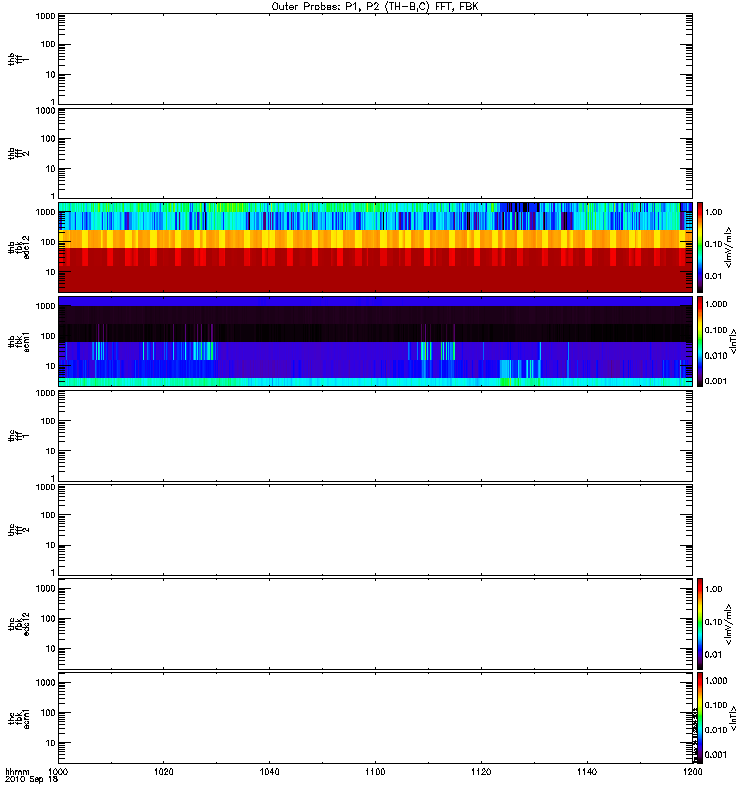750x800 pixels.
Task: Click the empty thc fbk edc12 plot panel
Action: [x=375, y=623]
